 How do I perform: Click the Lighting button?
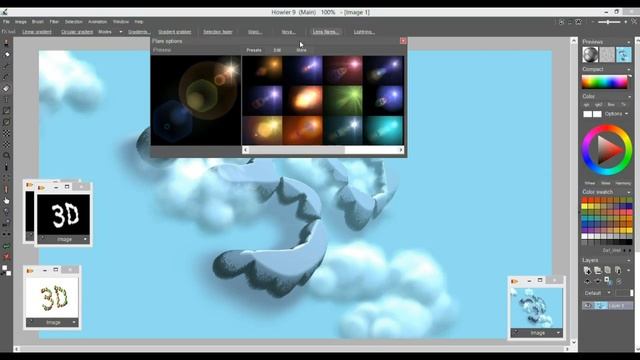coord(364,32)
